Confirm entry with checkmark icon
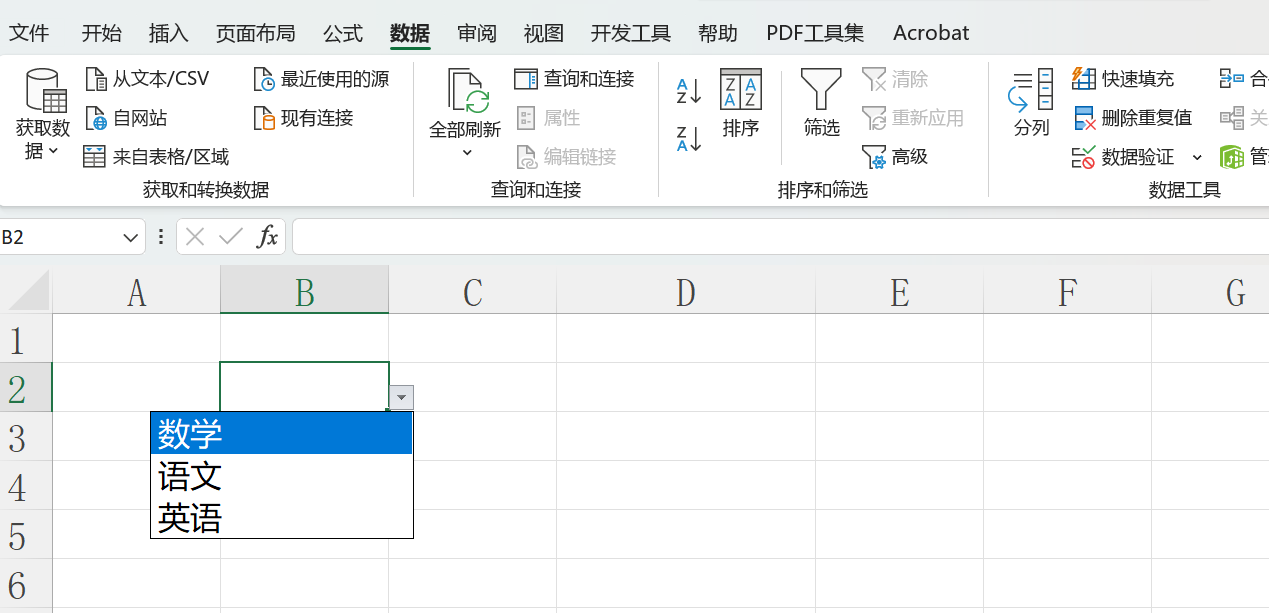This screenshot has width=1269, height=613. click(x=231, y=237)
